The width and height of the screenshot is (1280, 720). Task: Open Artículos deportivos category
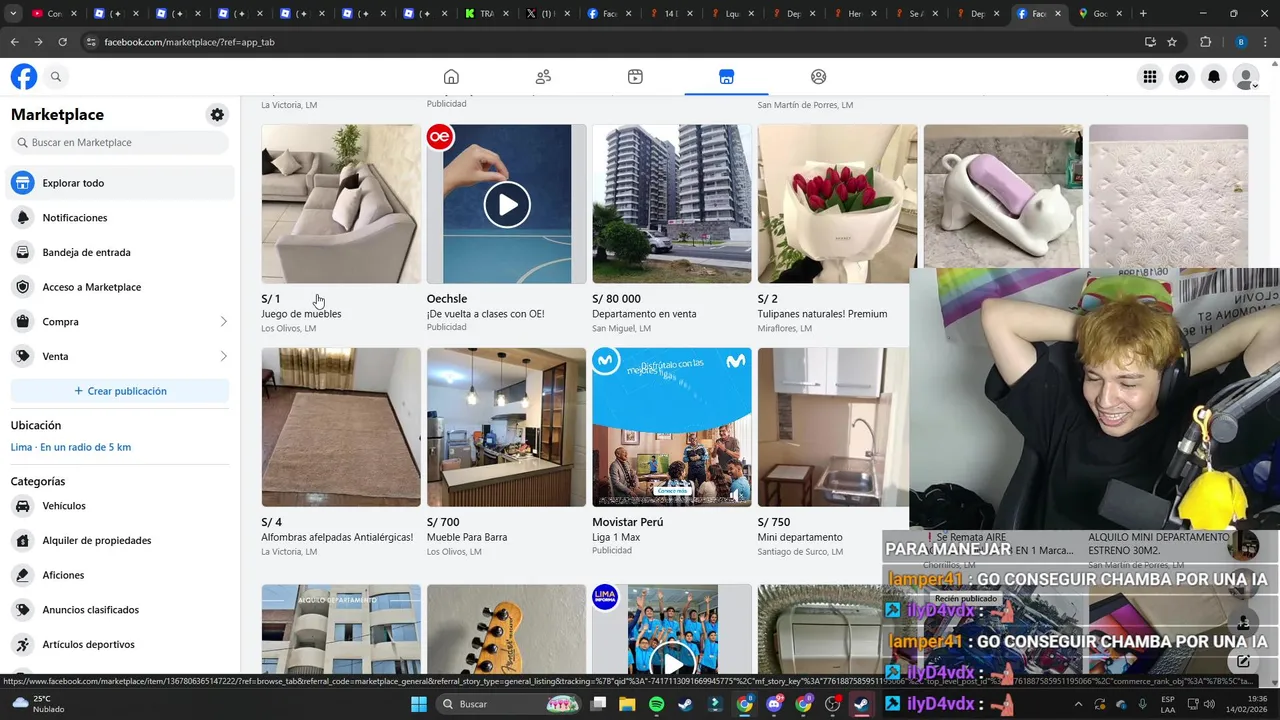point(122,645)
